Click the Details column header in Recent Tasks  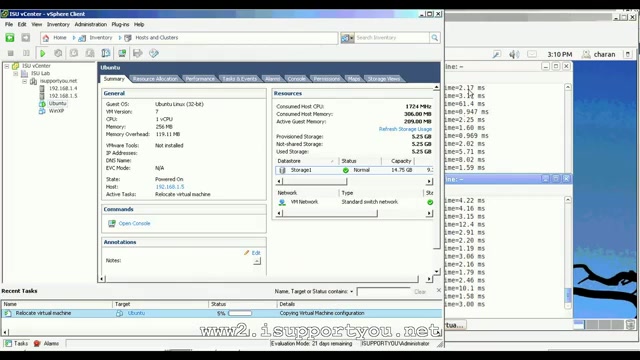pyautogui.click(x=359, y=304)
